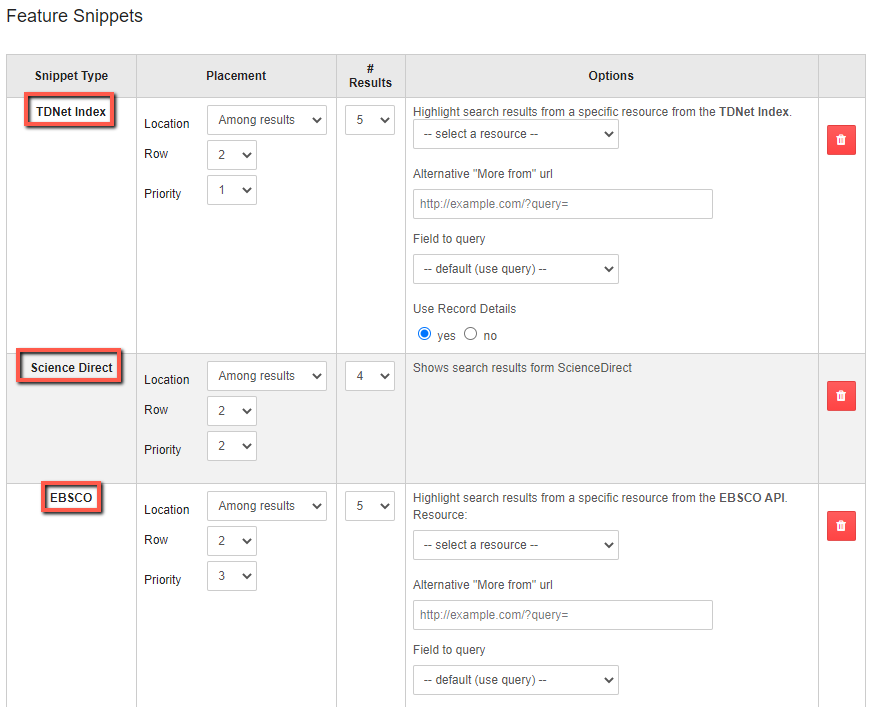Open Priority dropdown for TDNet Index
Viewport: 871px width, 707px height.
pyautogui.click(x=232, y=190)
